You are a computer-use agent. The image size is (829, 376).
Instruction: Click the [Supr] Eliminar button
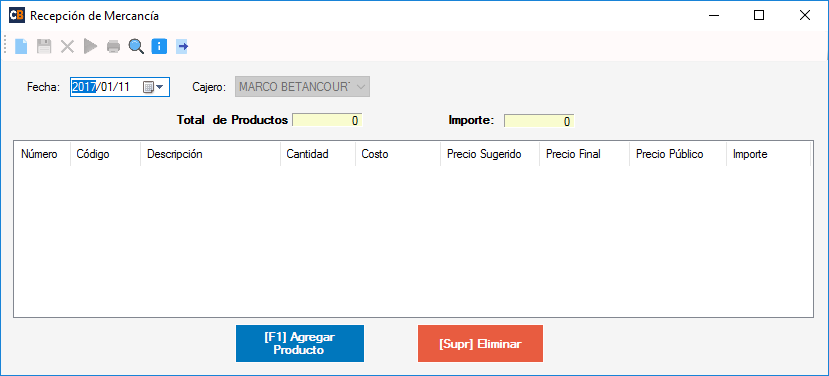[x=480, y=344]
